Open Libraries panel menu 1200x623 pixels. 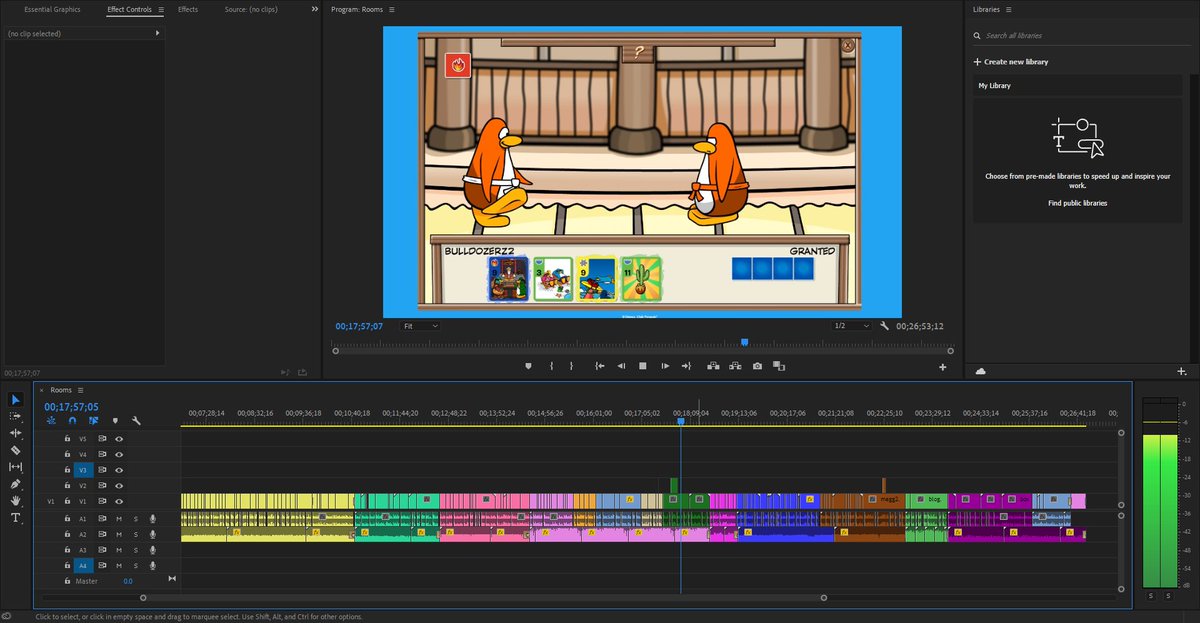(1009, 9)
